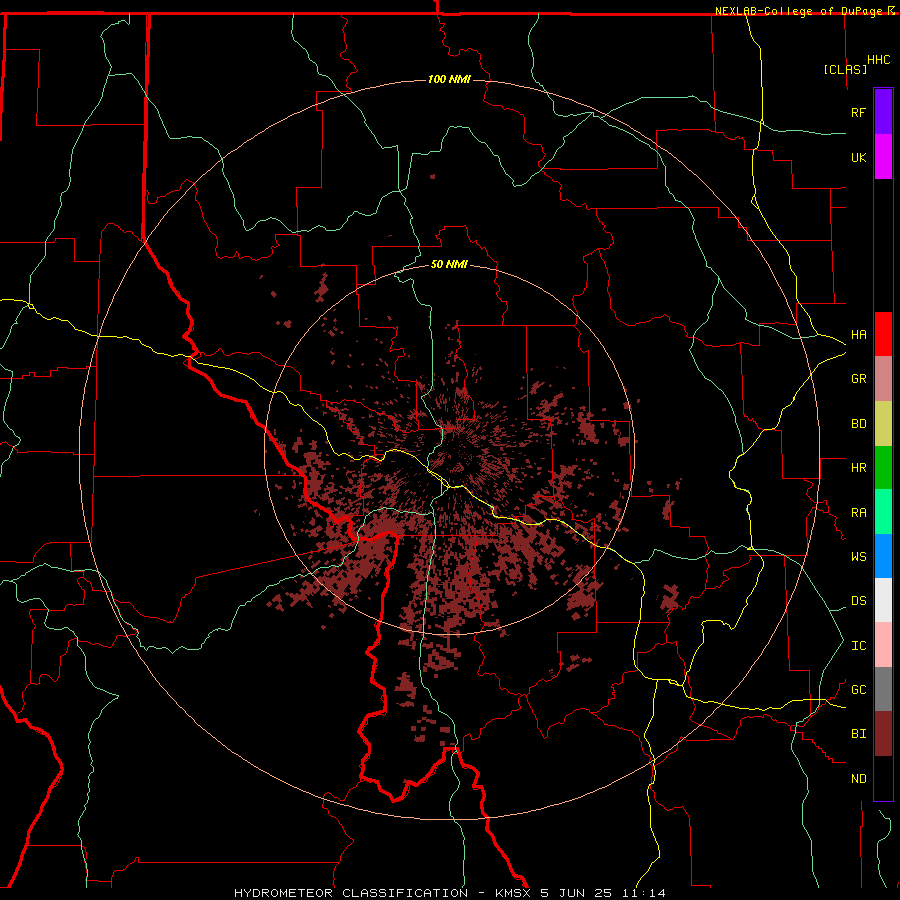The image size is (900, 900).
Task: Choose the brown BI legend swatch
Action: click(x=883, y=734)
